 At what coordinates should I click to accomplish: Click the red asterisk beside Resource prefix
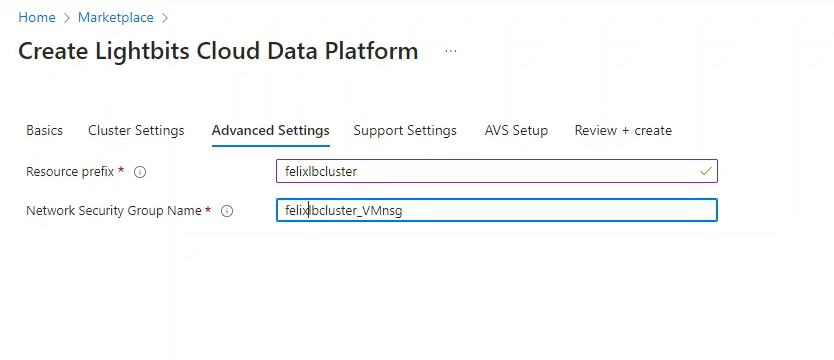point(121,170)
